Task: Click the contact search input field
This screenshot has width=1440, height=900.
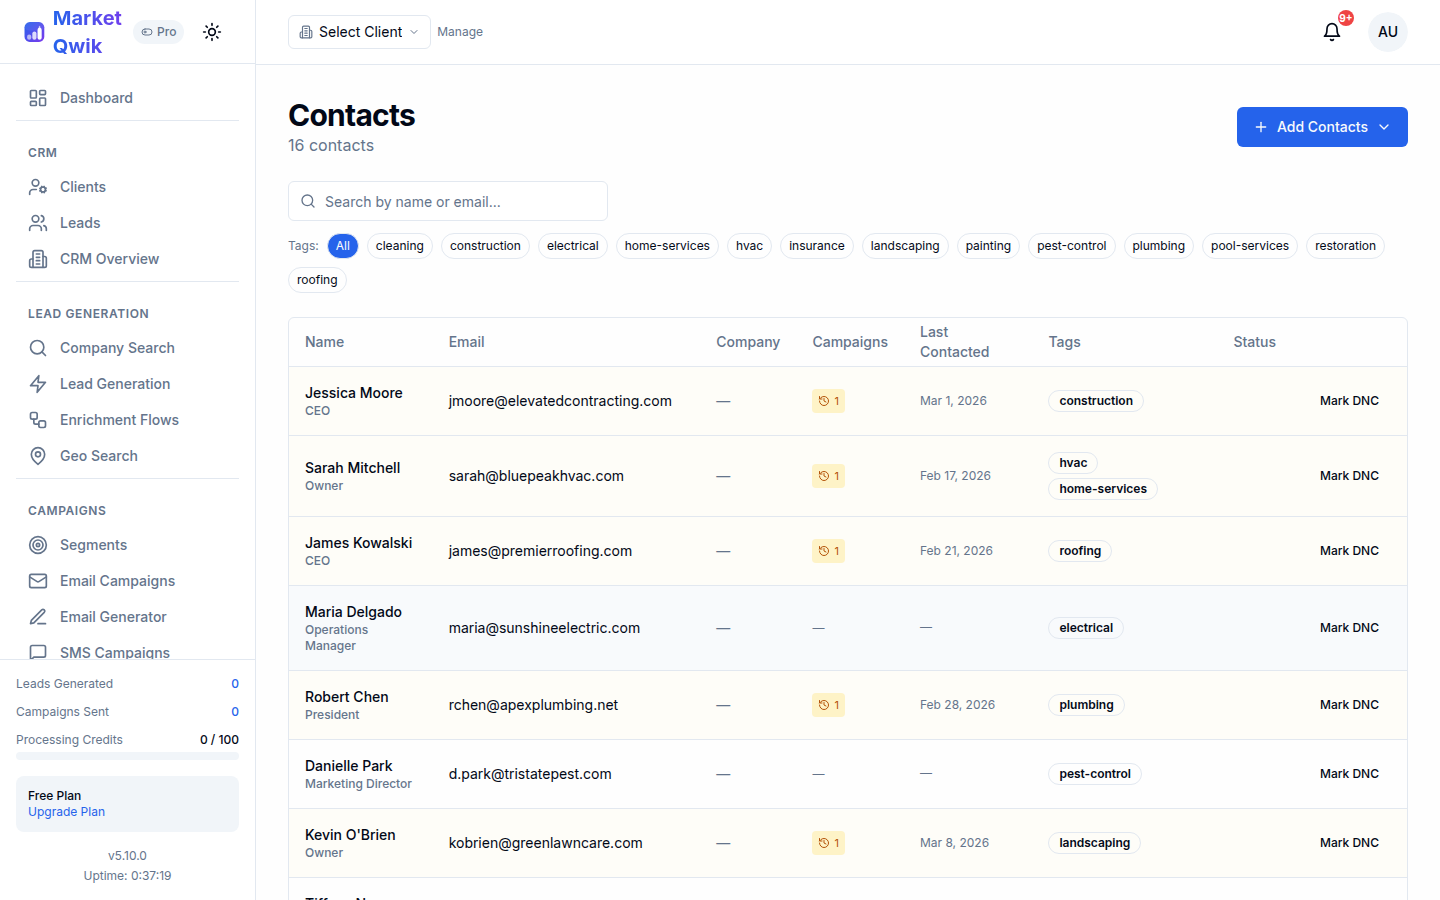Action: click(x=447, y=201)
